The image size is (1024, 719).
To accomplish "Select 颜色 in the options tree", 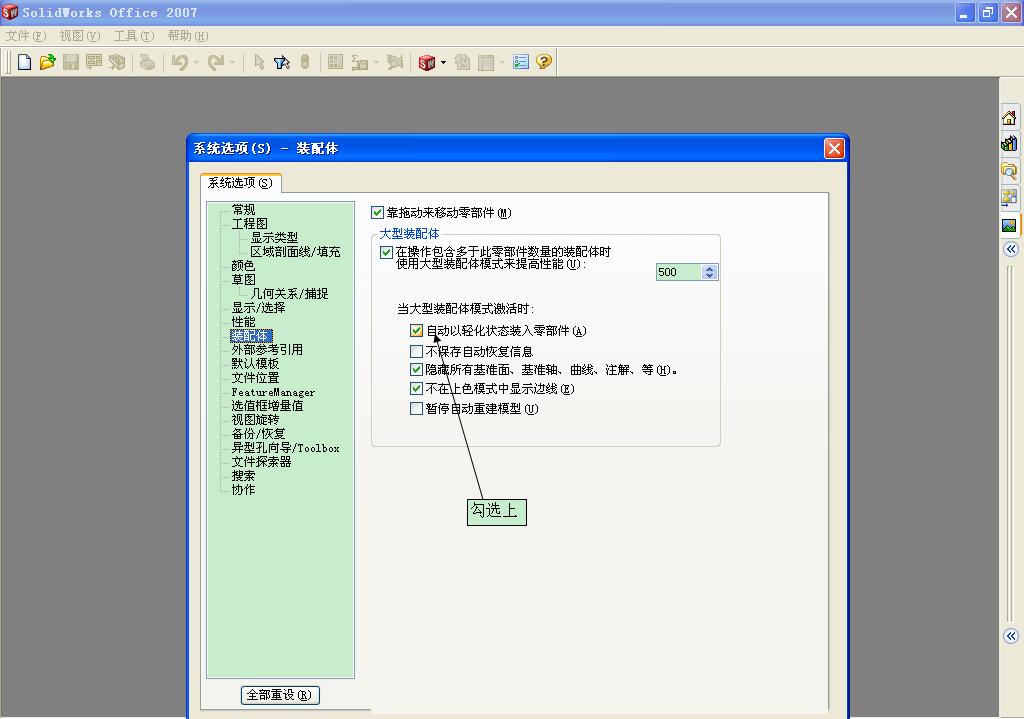I will point(243,266).
